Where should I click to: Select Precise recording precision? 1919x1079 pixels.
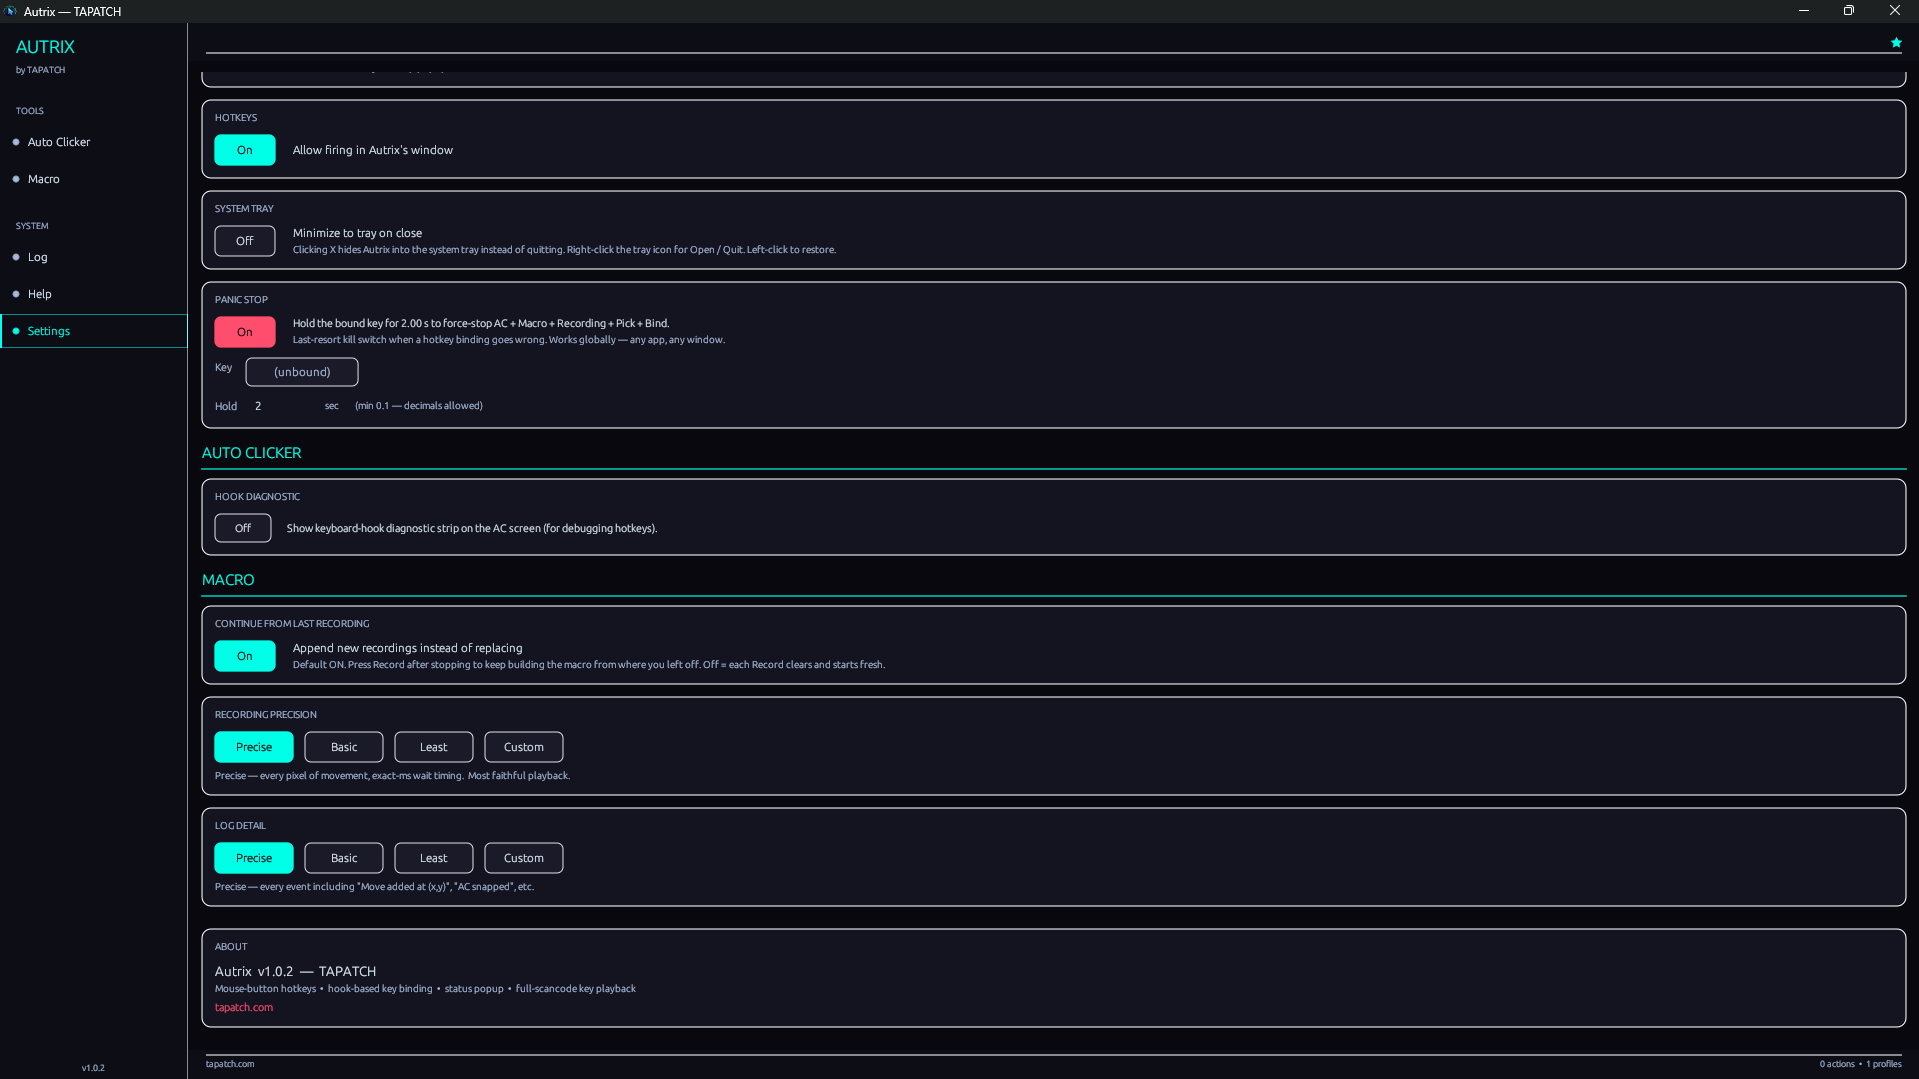[254, 747]
